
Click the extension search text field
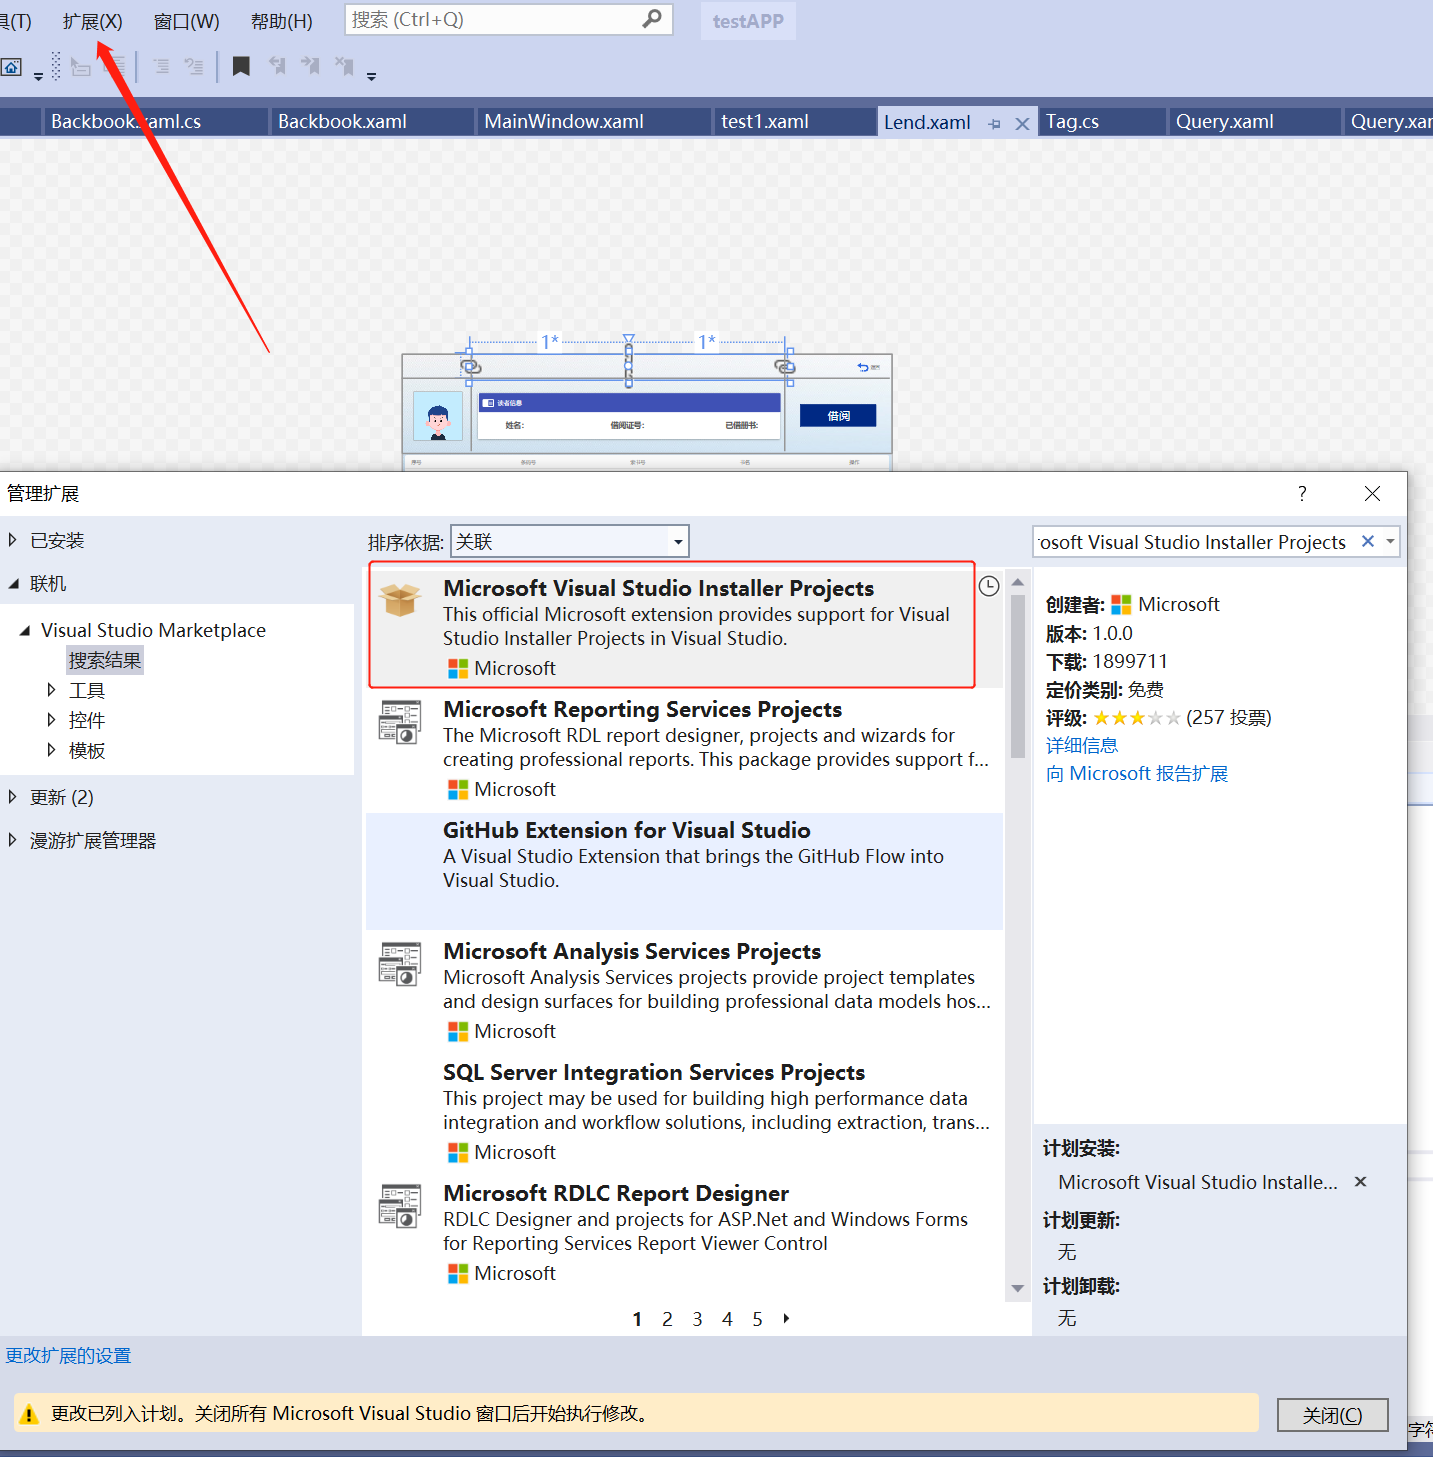(1195, 542)
